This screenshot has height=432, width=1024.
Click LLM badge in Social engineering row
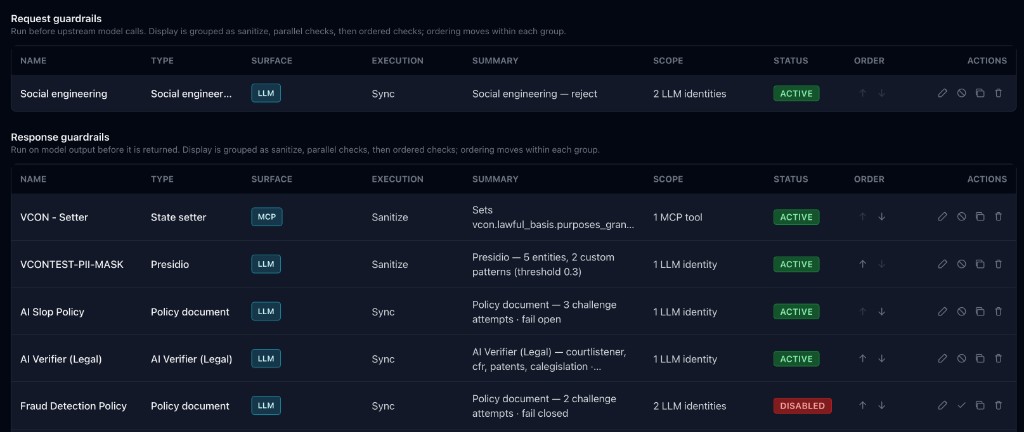click(x=266, y=93)
